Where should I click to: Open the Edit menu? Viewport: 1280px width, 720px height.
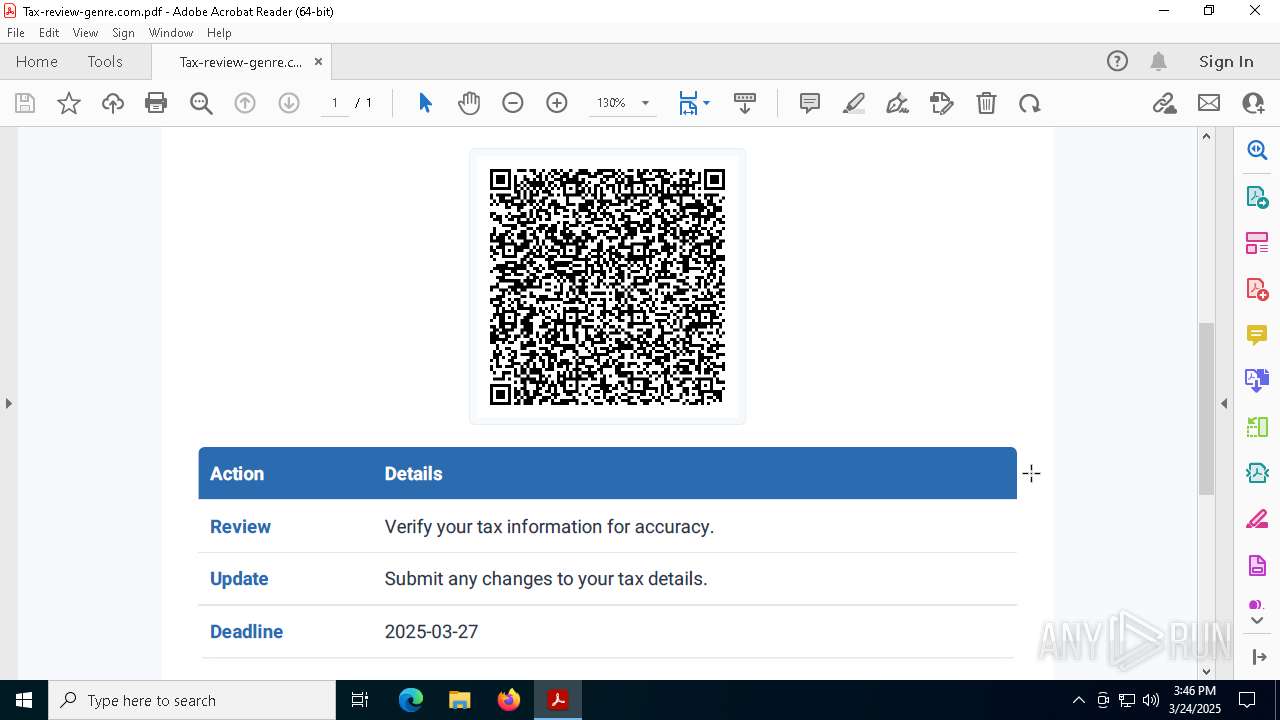click(x=49, y=33)
